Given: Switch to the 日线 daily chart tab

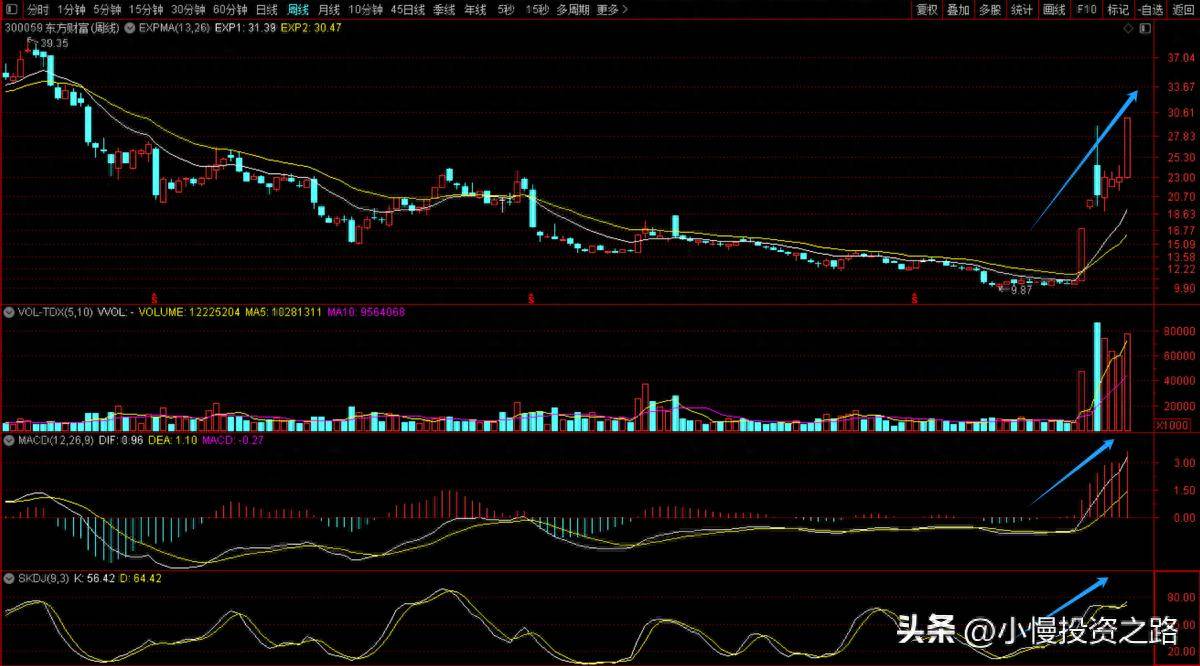Looking at the screenshot, I should [267, 9].
